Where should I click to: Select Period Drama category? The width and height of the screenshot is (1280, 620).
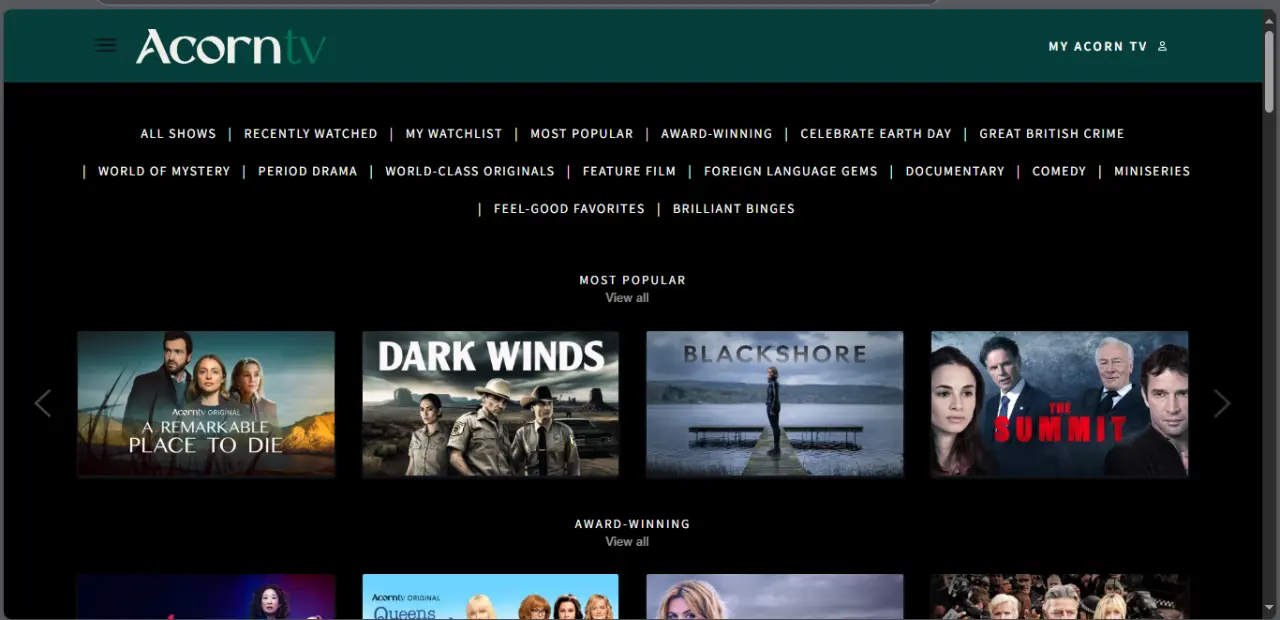pyautogui.click(x=308, y=171)
